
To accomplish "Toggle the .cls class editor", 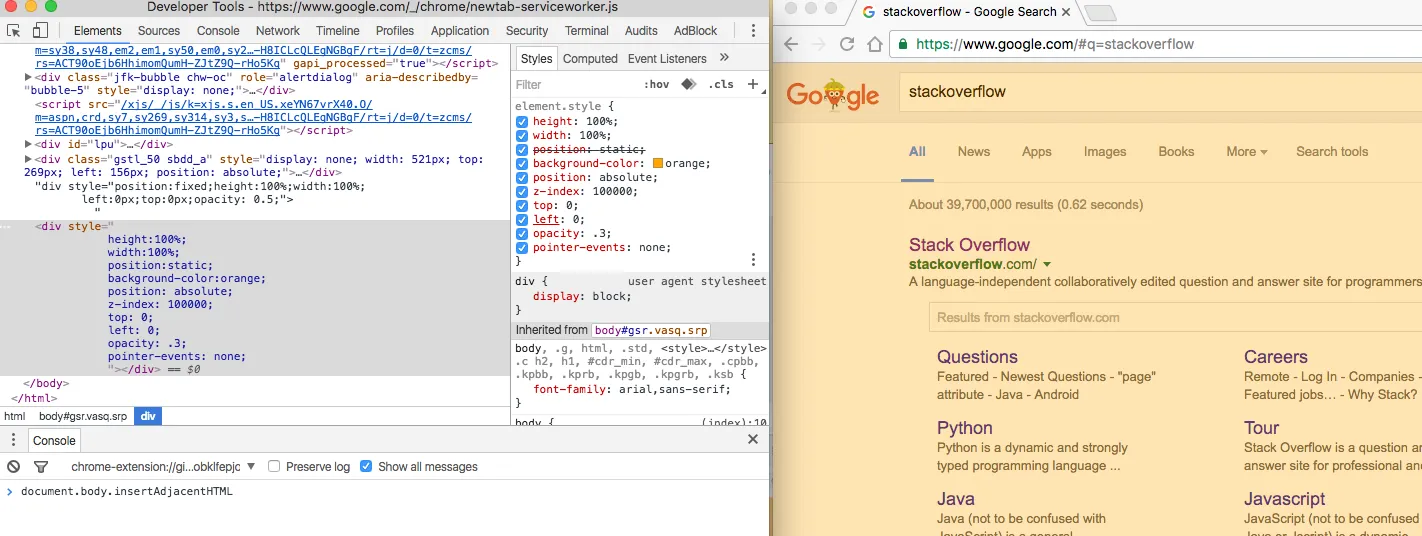I will point(721,85).
